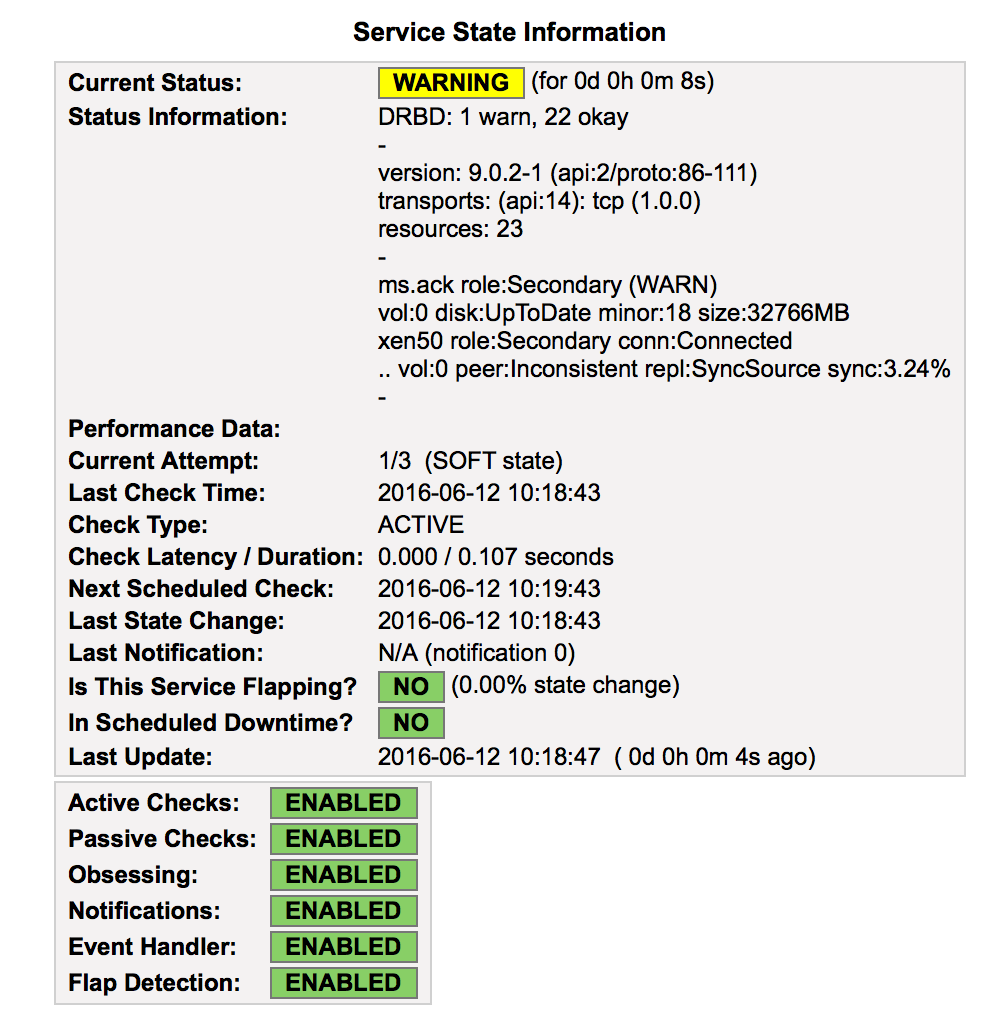1002x1026 pixels.
Task: Click the yellow WARNING status badge
Action: (451, 82)
